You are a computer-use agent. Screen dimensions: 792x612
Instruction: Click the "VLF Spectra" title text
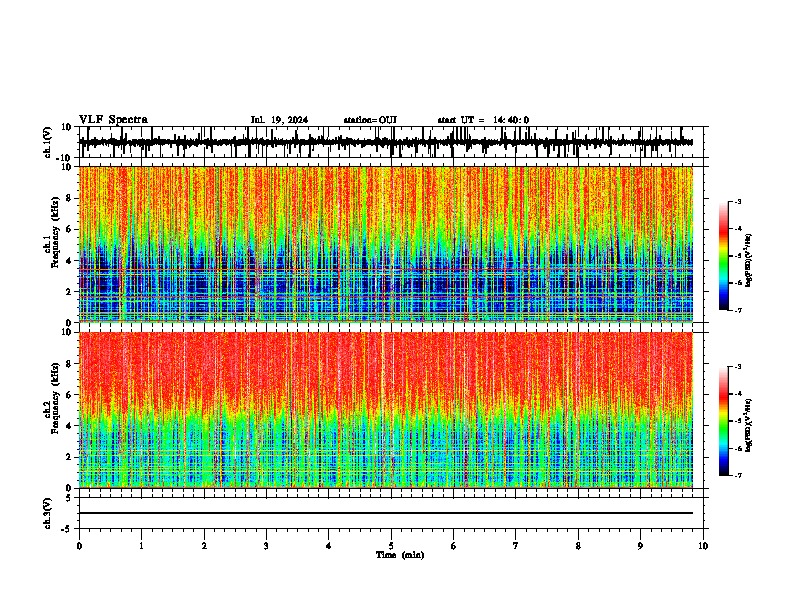113,120
